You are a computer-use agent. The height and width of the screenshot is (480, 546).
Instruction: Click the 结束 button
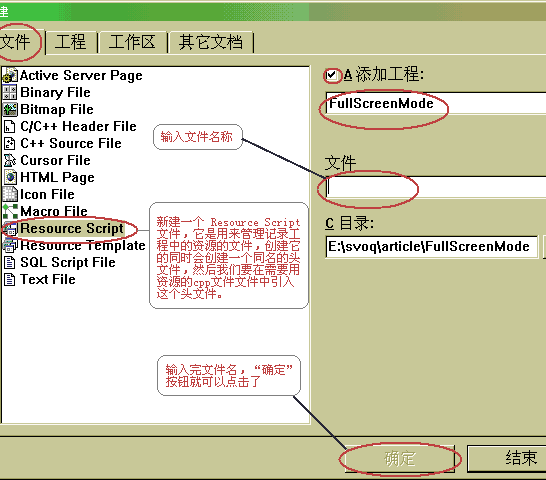pyautogui.click(x=507, y=458)
